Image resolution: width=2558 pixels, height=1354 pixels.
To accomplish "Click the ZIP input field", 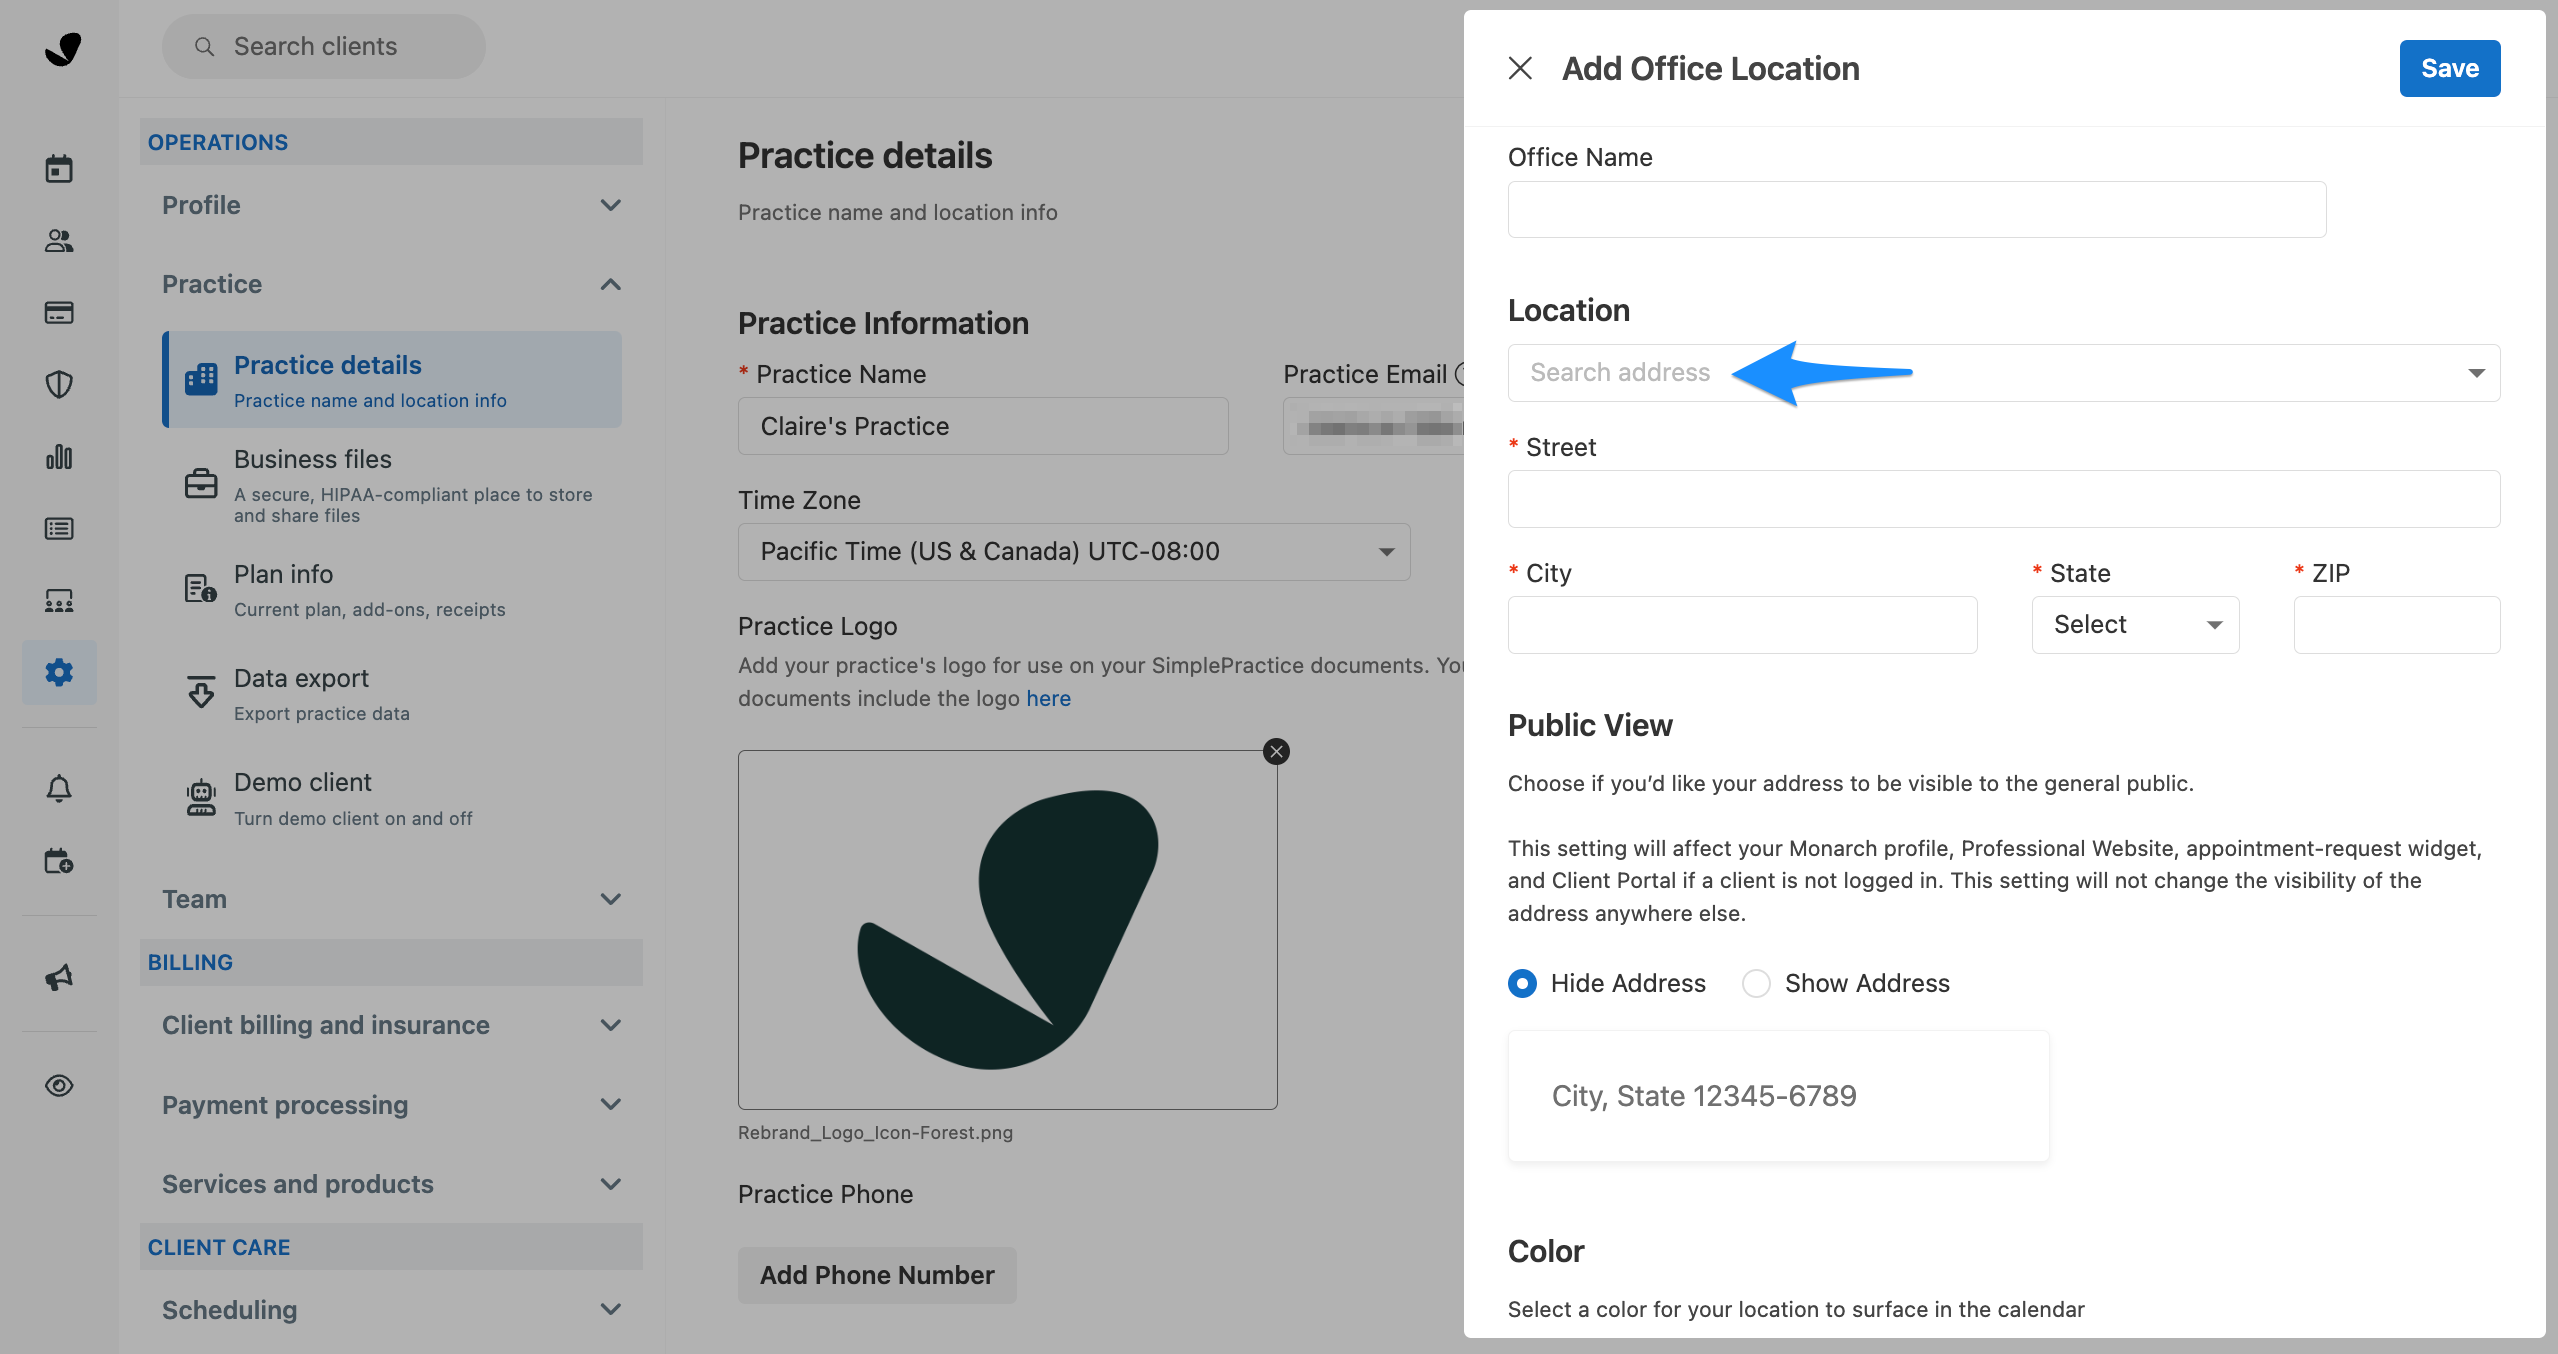I will click(2397, 625).
